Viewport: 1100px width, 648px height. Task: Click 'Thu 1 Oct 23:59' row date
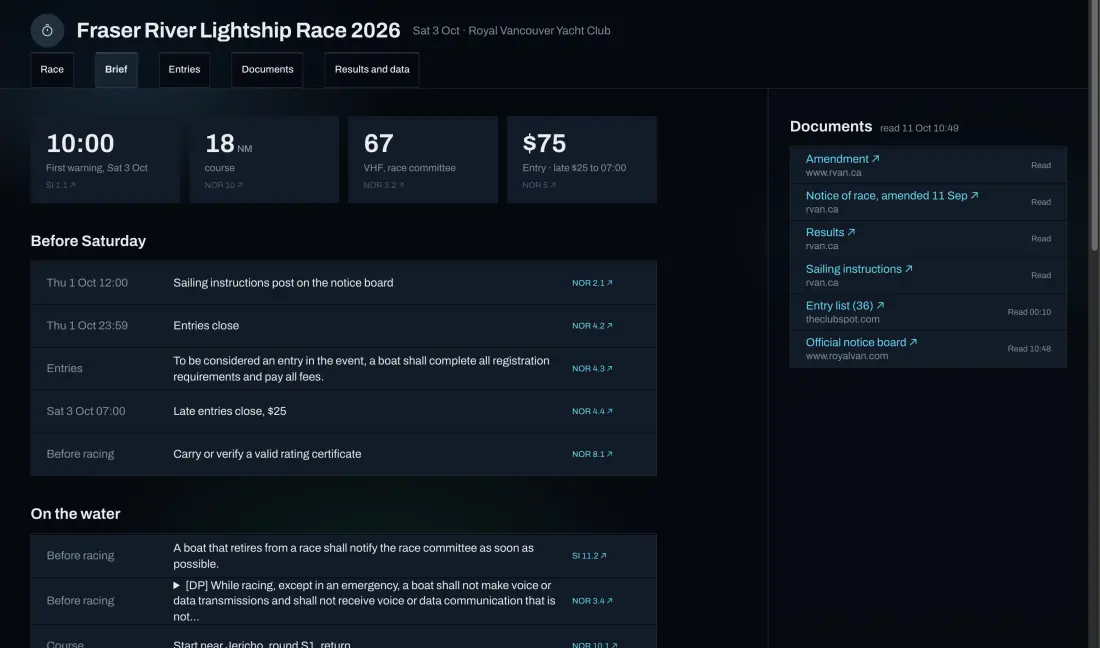pyautogui.click(x=87, y=326)
